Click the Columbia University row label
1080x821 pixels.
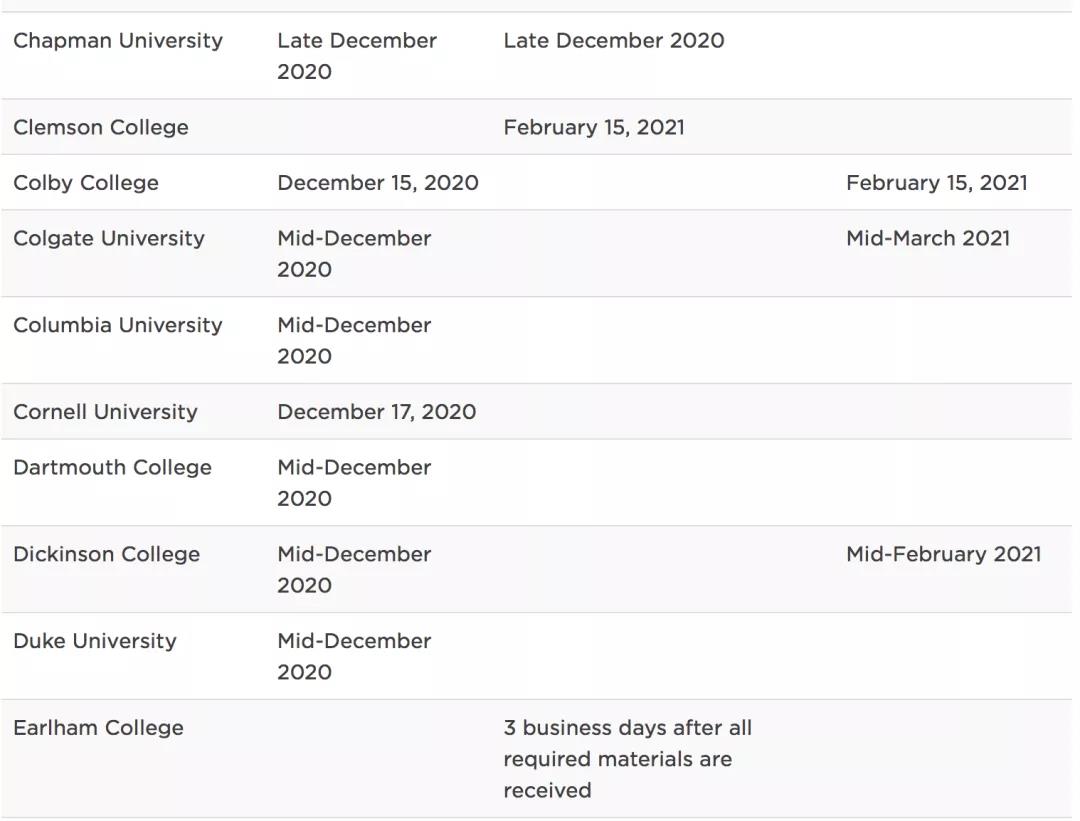click(118, 326)
